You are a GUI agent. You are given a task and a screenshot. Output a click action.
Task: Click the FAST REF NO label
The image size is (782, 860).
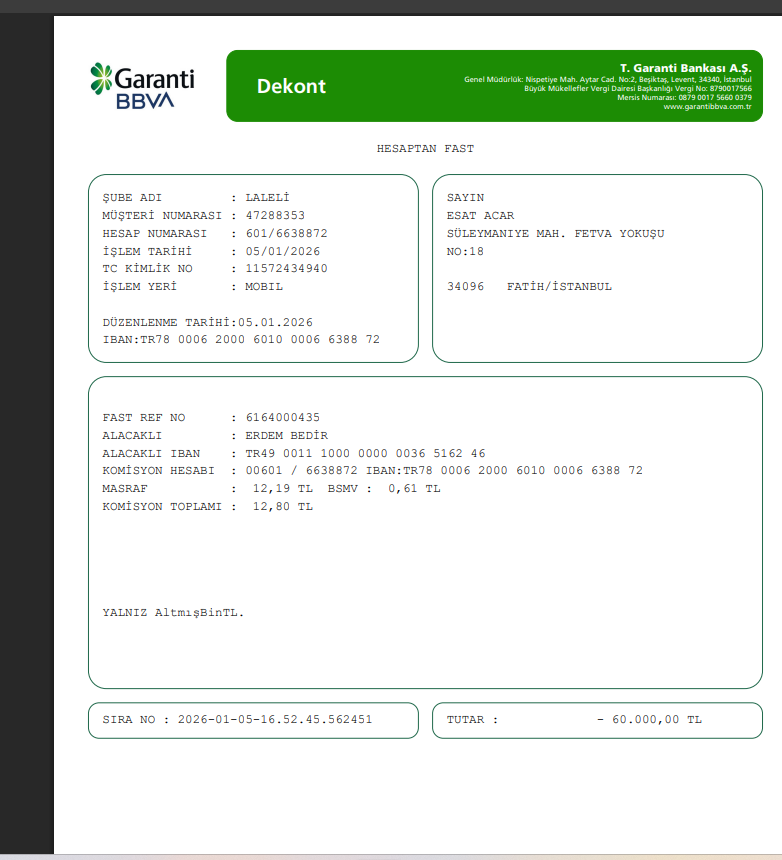click(x=144, y=418)
